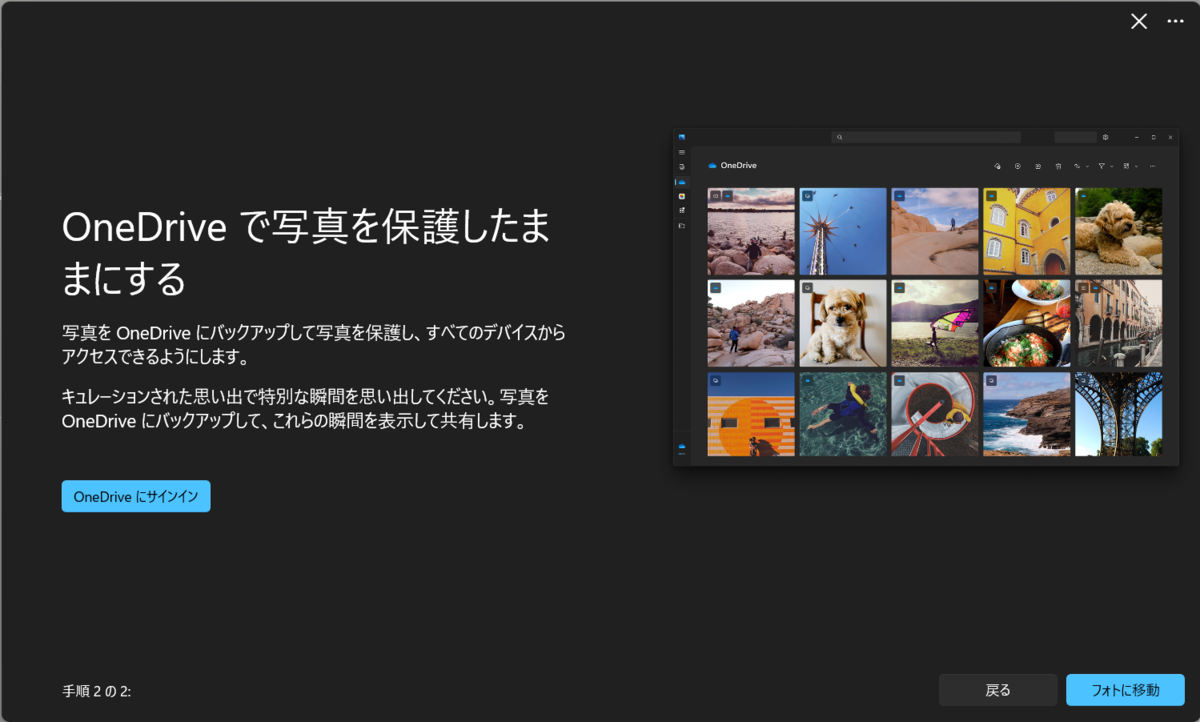Continue with the フォトに移動 button

pyautogui.click(x=1125, y=690)
